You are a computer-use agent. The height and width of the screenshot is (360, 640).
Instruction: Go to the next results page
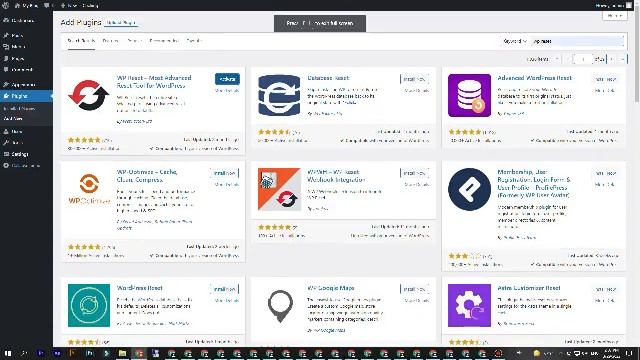(x=611, y=59)
